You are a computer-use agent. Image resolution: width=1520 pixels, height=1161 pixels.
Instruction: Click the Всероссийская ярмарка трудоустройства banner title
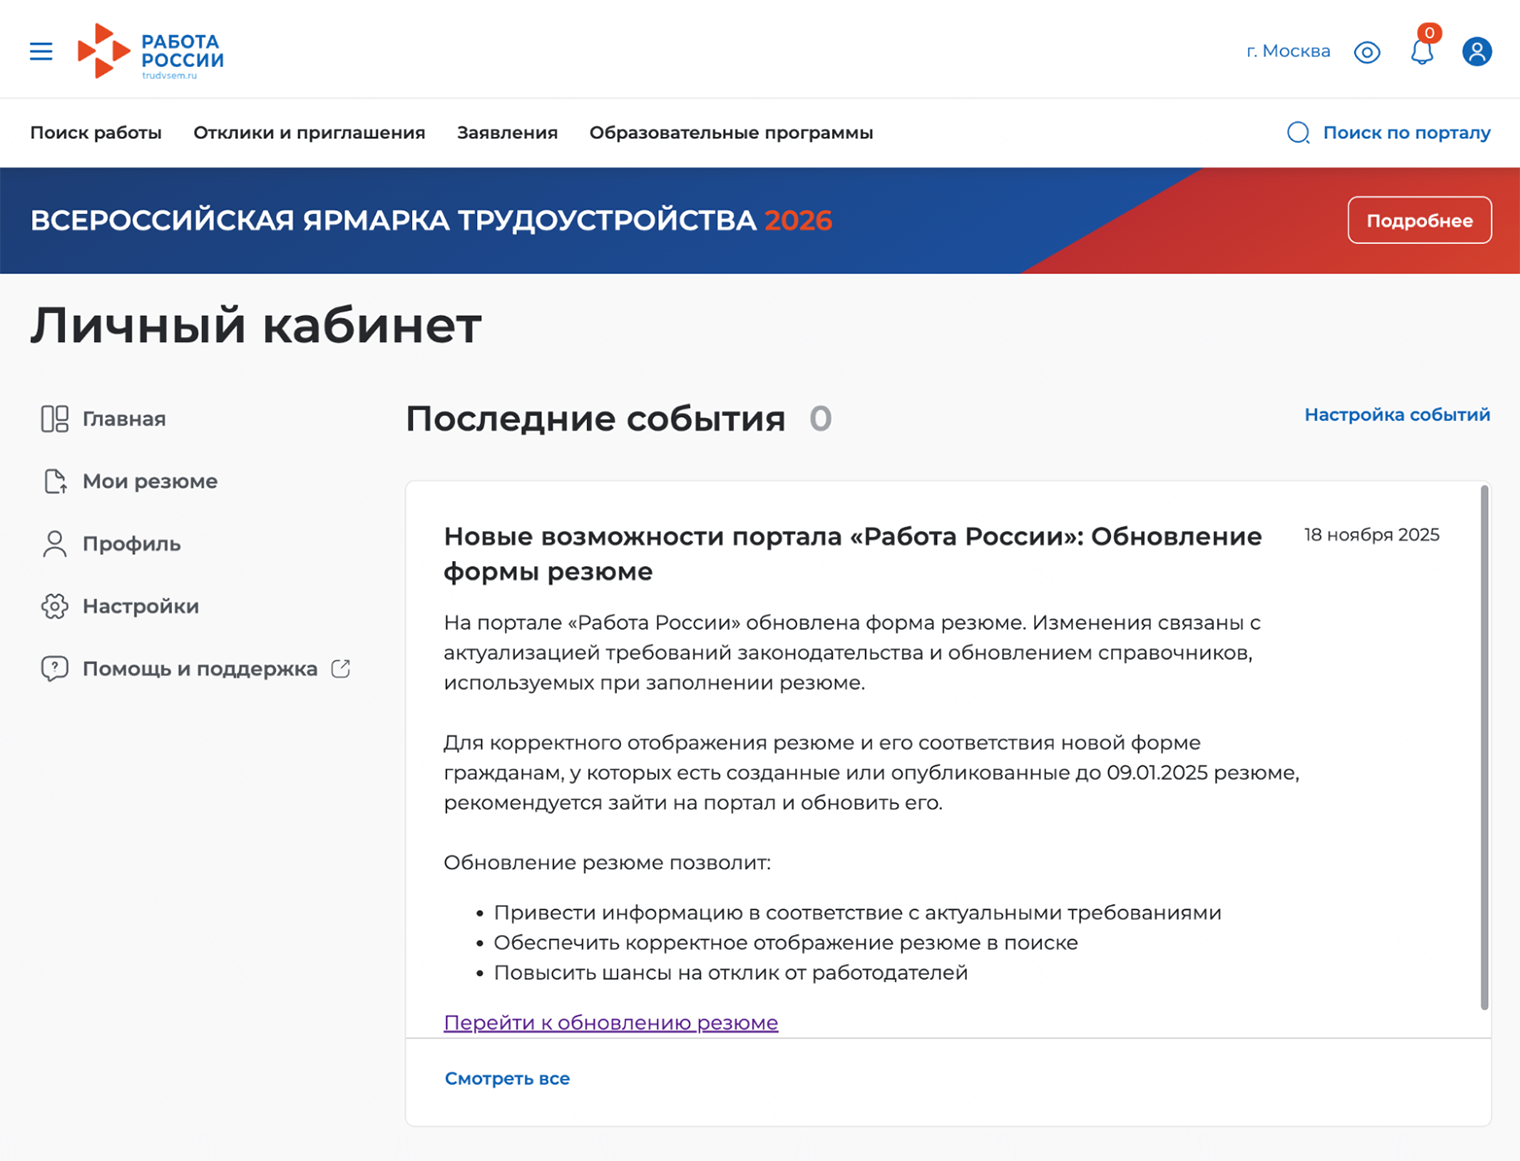pyautogui.click(x=431, y=220)
